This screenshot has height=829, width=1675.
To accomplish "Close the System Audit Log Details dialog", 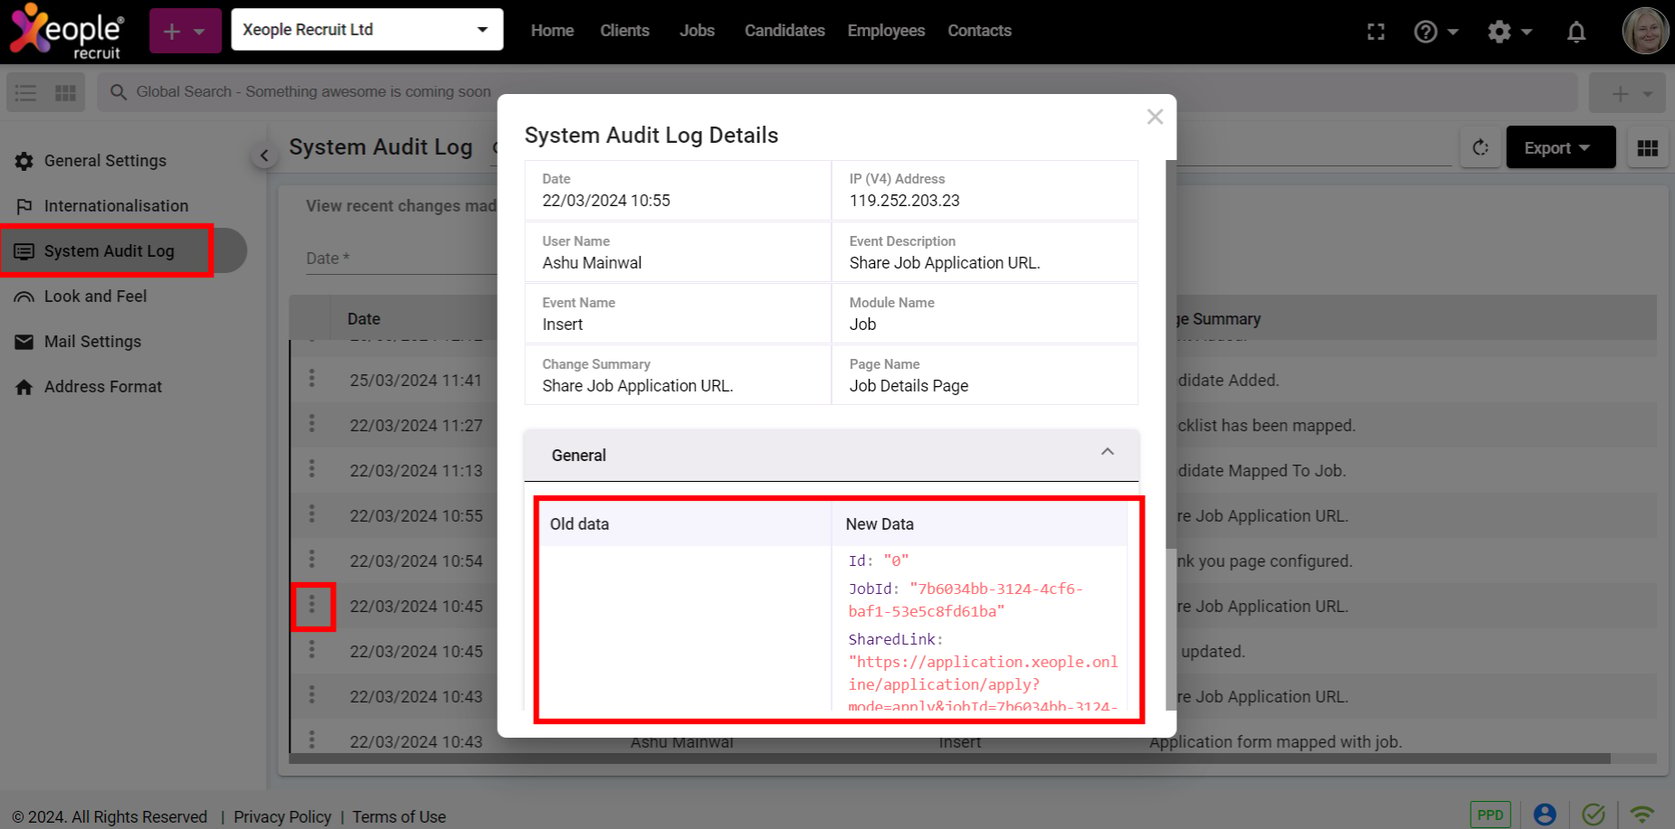I will click(x=1155, y=117).
